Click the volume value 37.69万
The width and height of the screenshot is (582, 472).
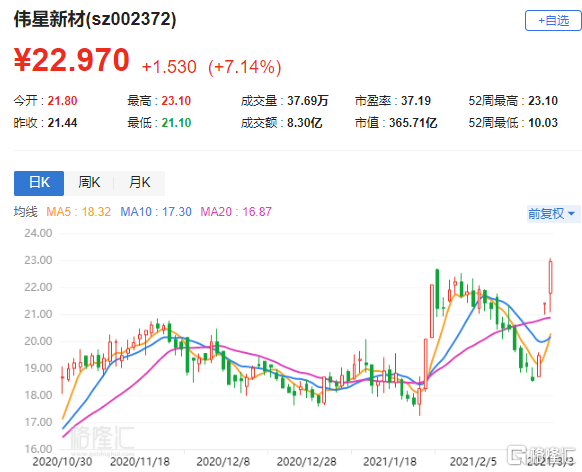pos(308,101)
